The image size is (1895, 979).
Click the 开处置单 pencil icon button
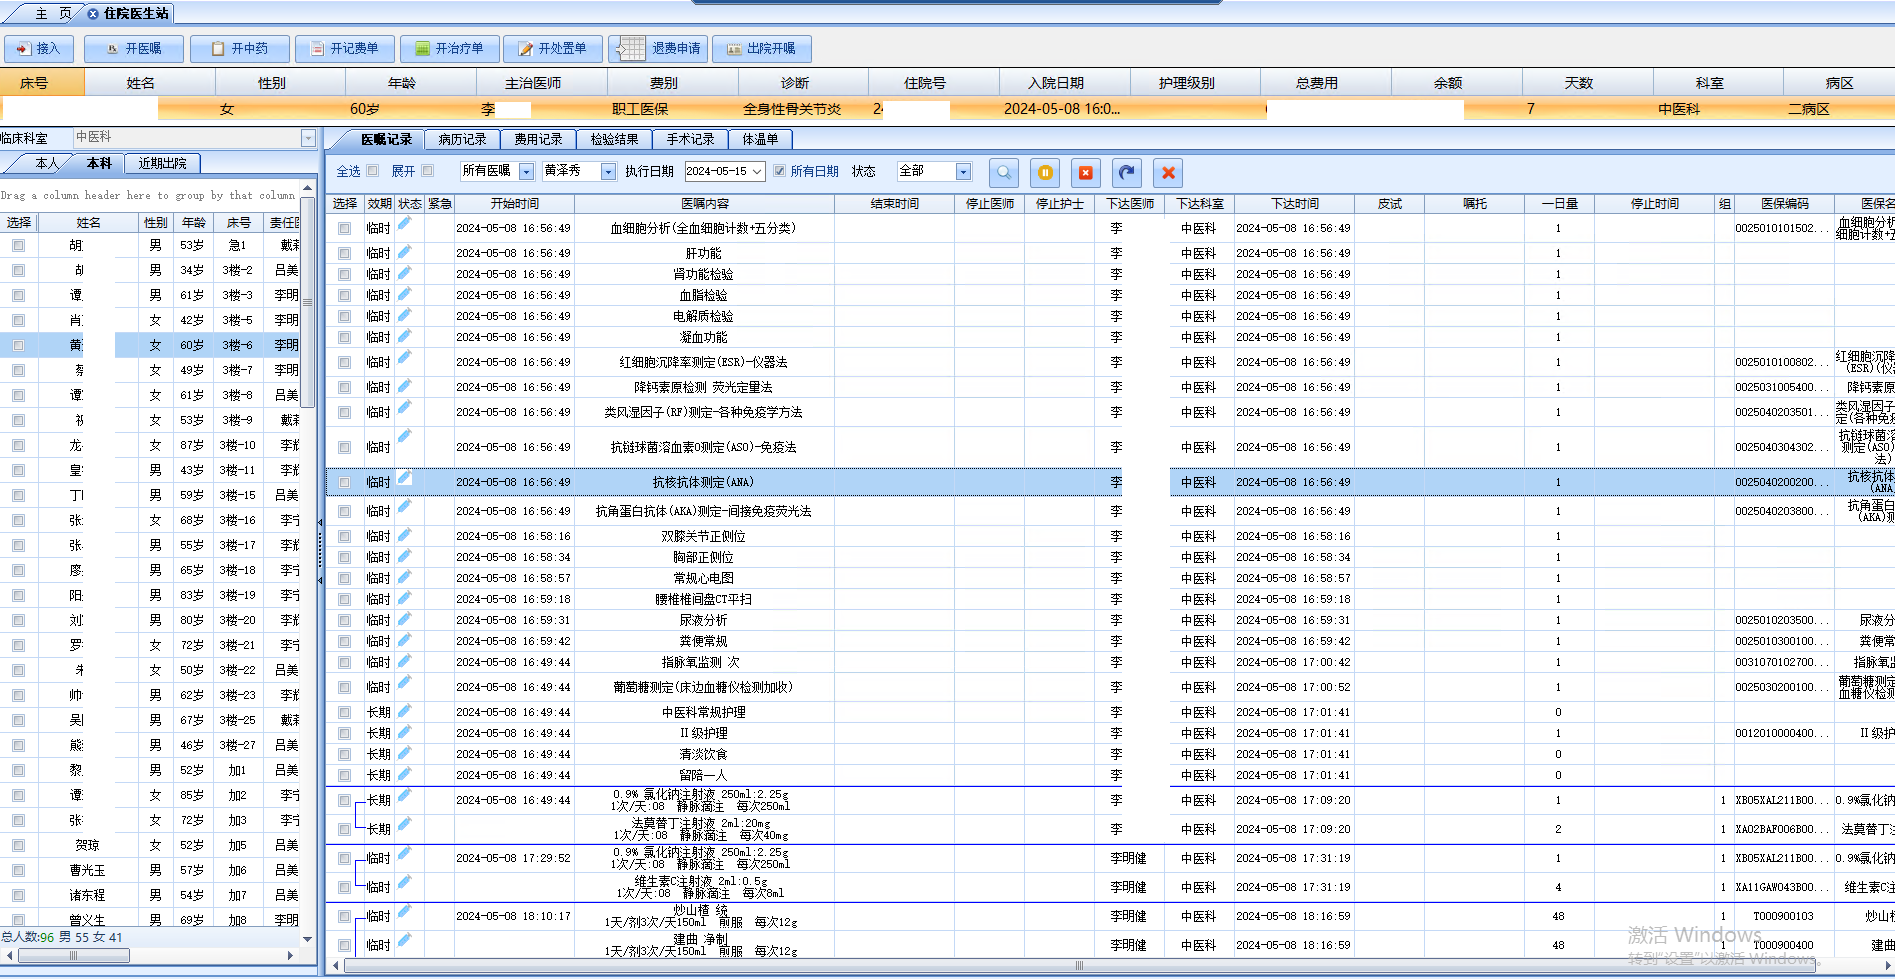point(553,48)
